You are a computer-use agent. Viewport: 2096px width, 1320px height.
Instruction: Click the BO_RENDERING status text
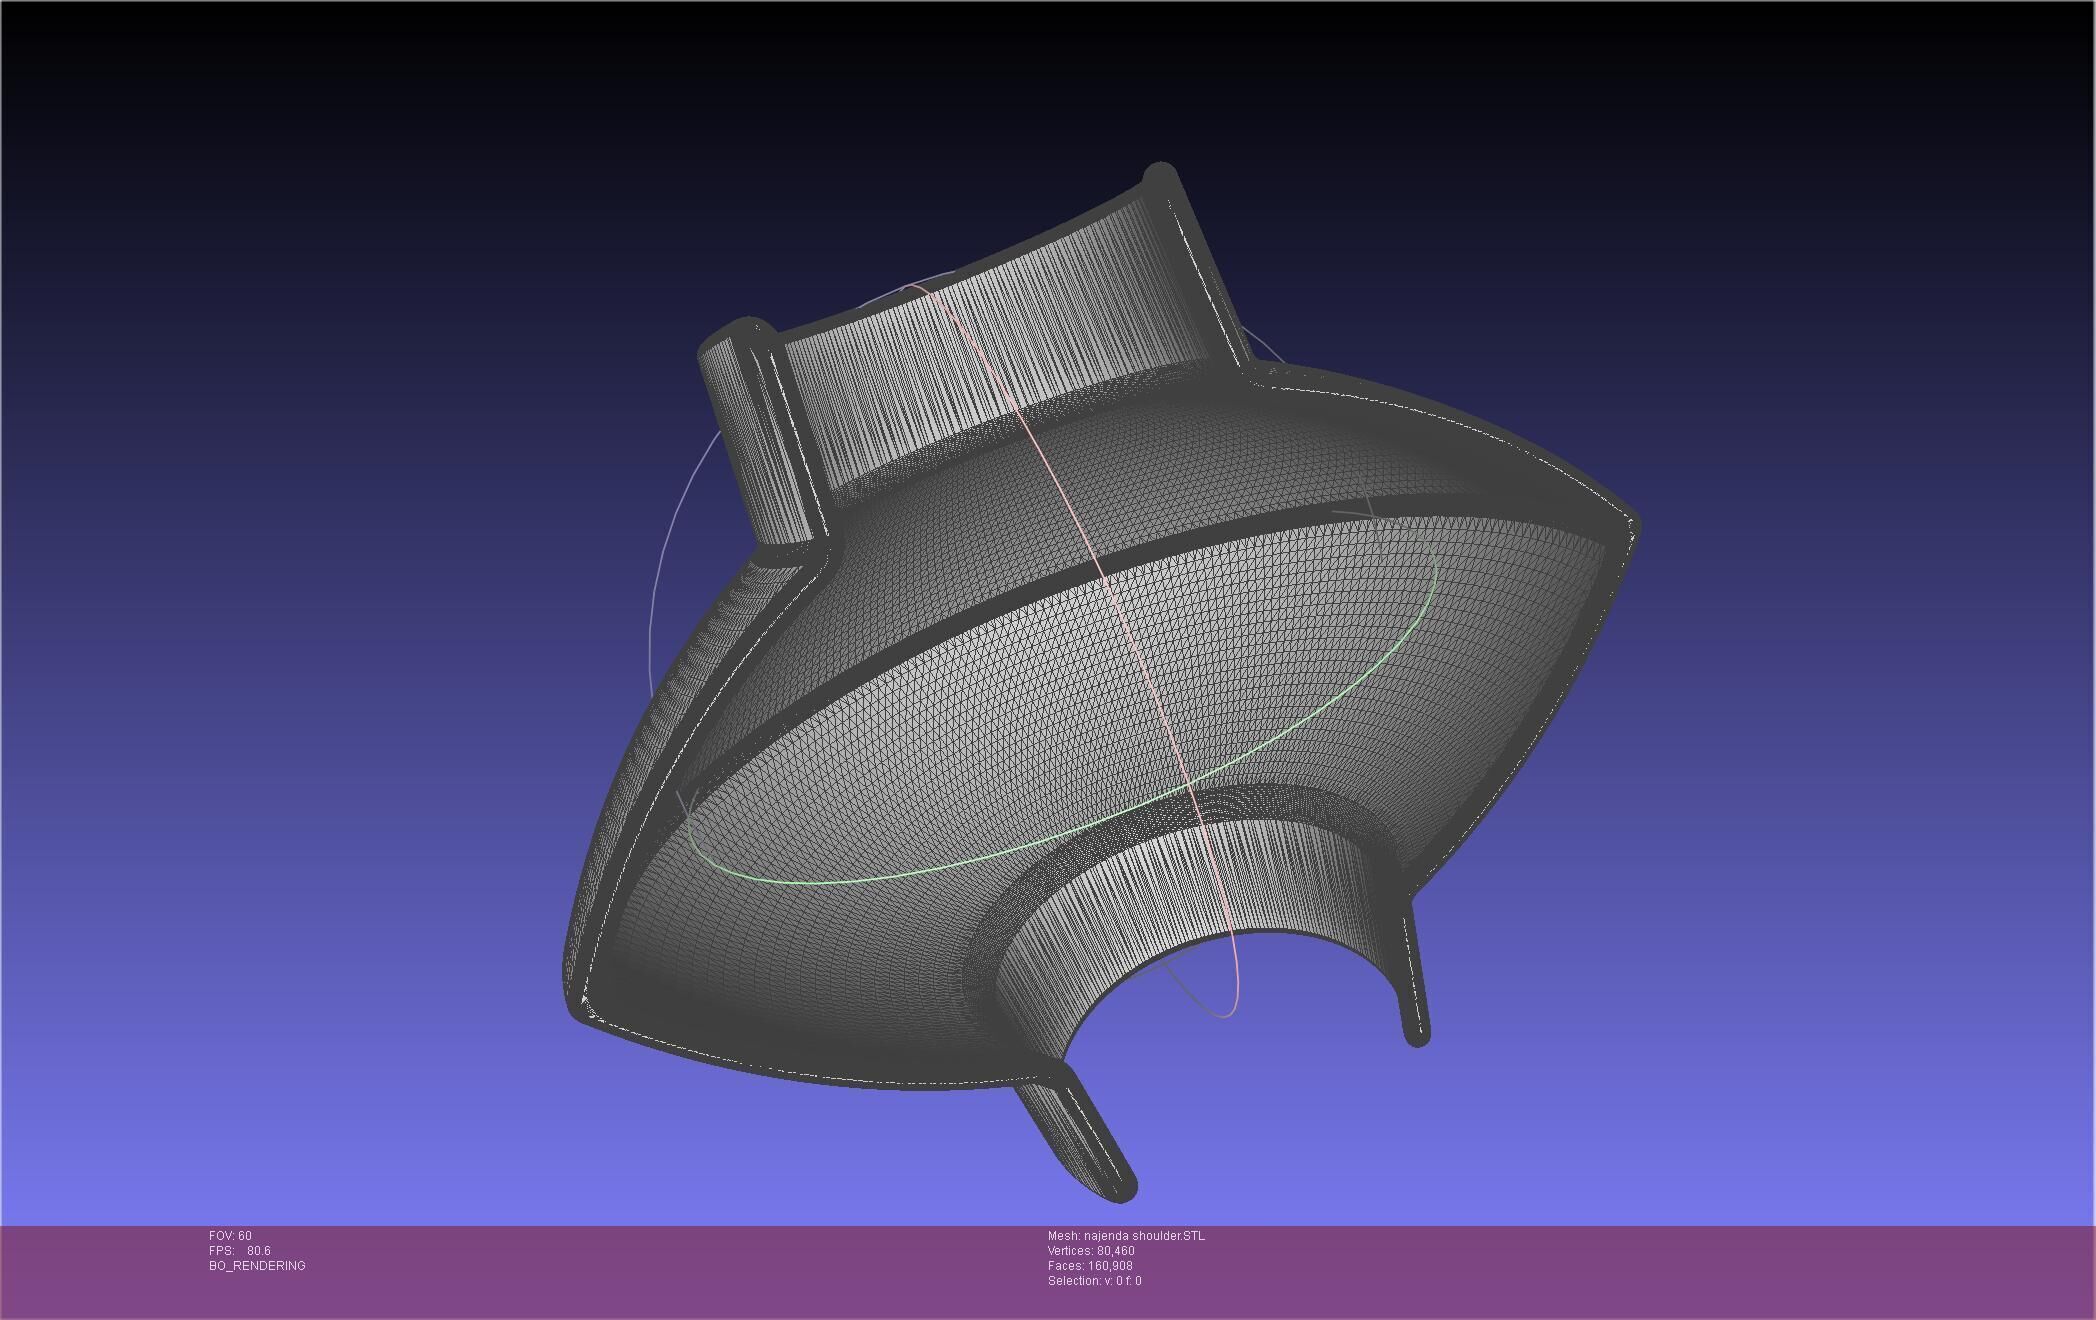pyautogui.click(x=257, y=1266)
